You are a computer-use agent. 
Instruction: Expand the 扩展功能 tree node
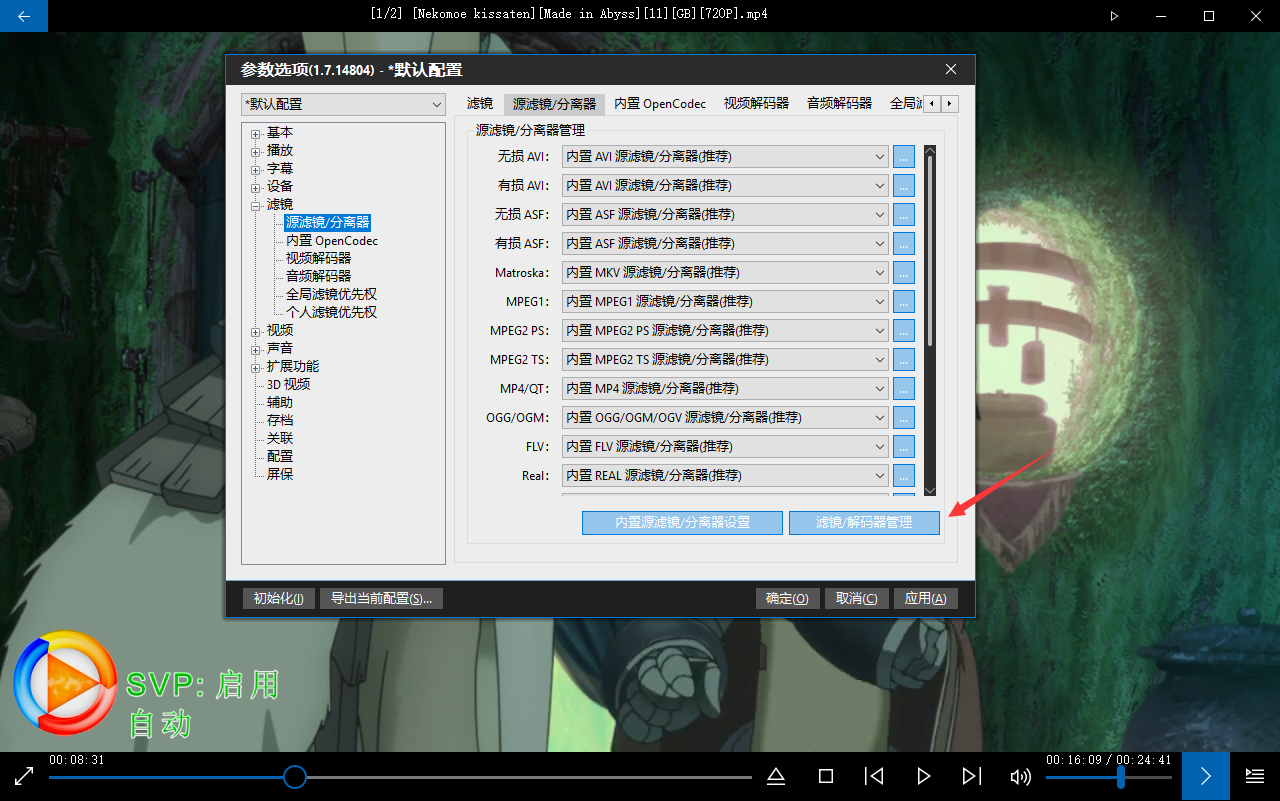(x=256, y=367)
